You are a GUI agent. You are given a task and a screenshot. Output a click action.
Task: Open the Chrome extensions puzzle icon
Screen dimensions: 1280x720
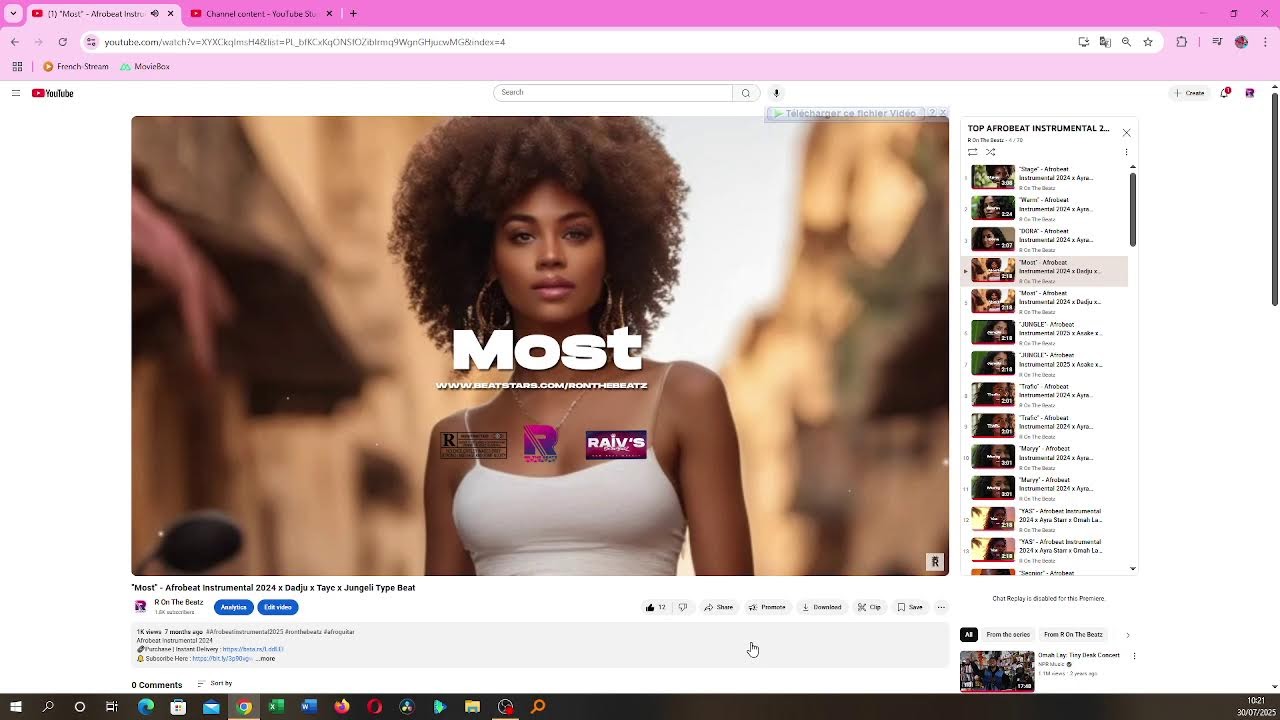(x=1182, y=42)
